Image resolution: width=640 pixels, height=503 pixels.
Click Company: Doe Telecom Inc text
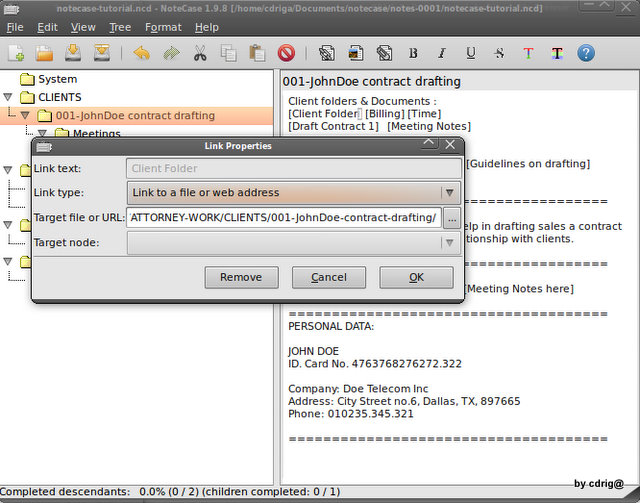358,389
